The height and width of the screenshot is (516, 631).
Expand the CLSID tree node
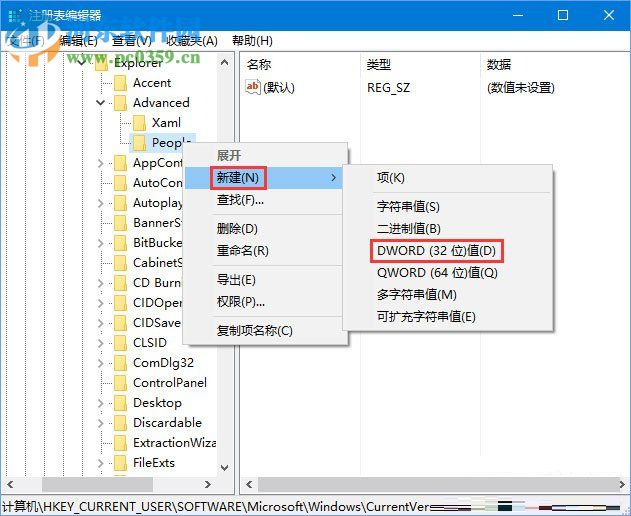point(101,343)
